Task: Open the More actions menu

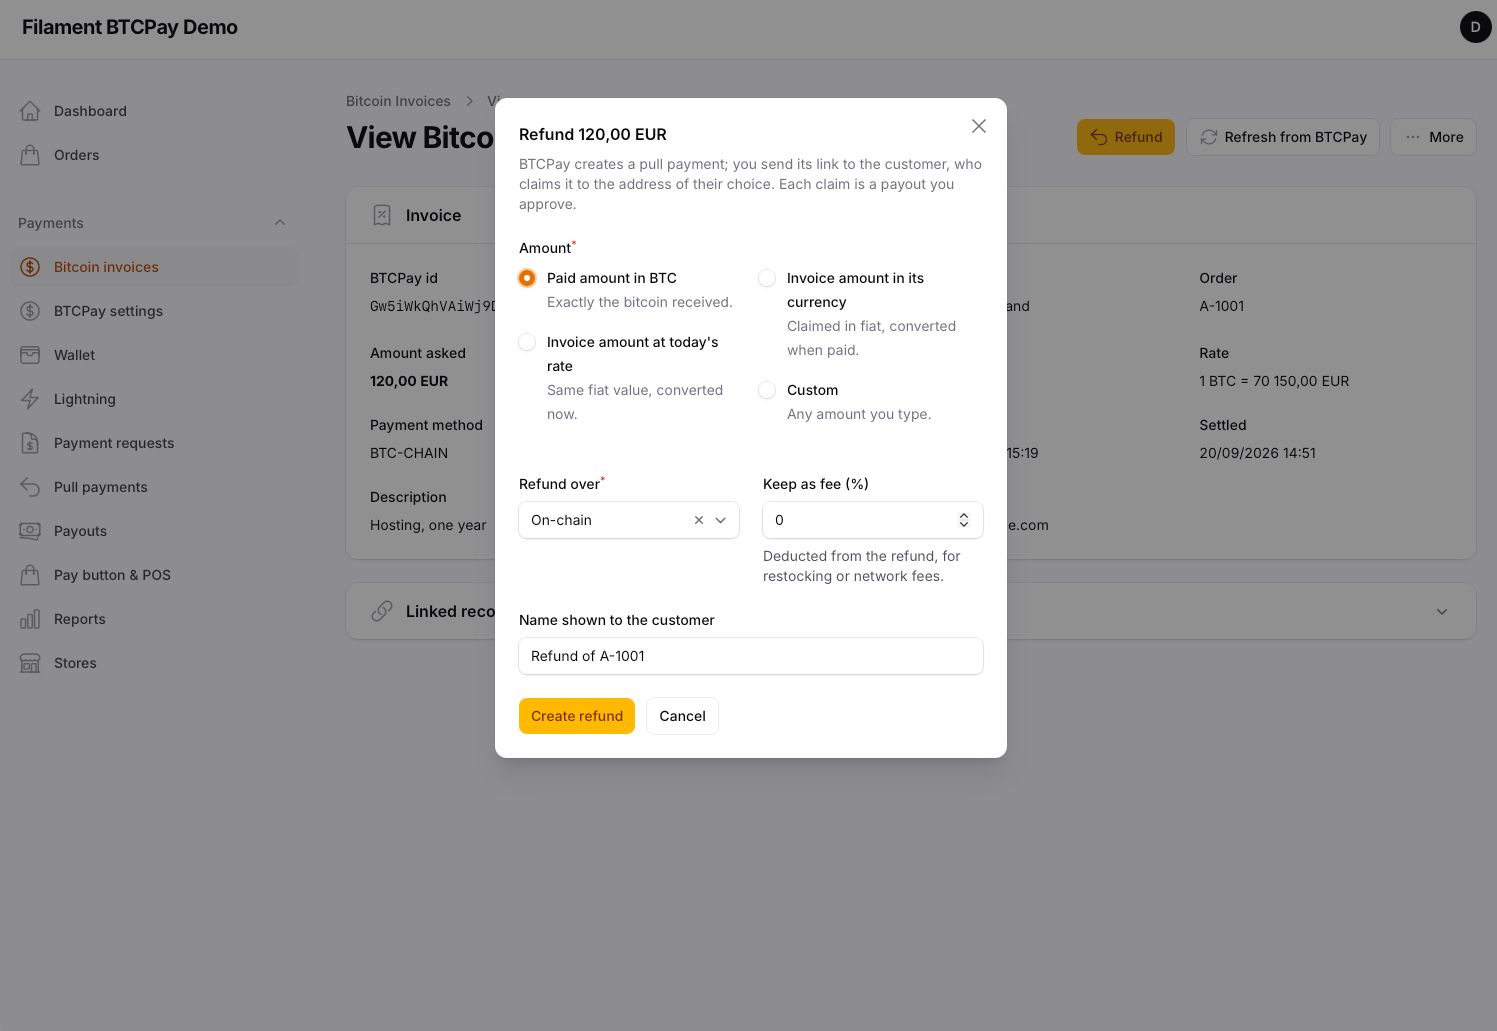Action: (1433, 137)
